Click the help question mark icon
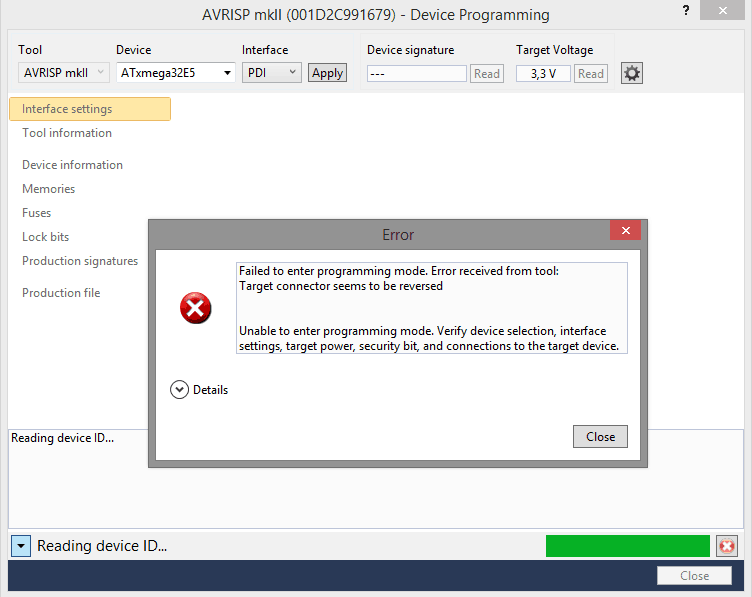This screenshot has height=597, width=752. pos(686,10)
